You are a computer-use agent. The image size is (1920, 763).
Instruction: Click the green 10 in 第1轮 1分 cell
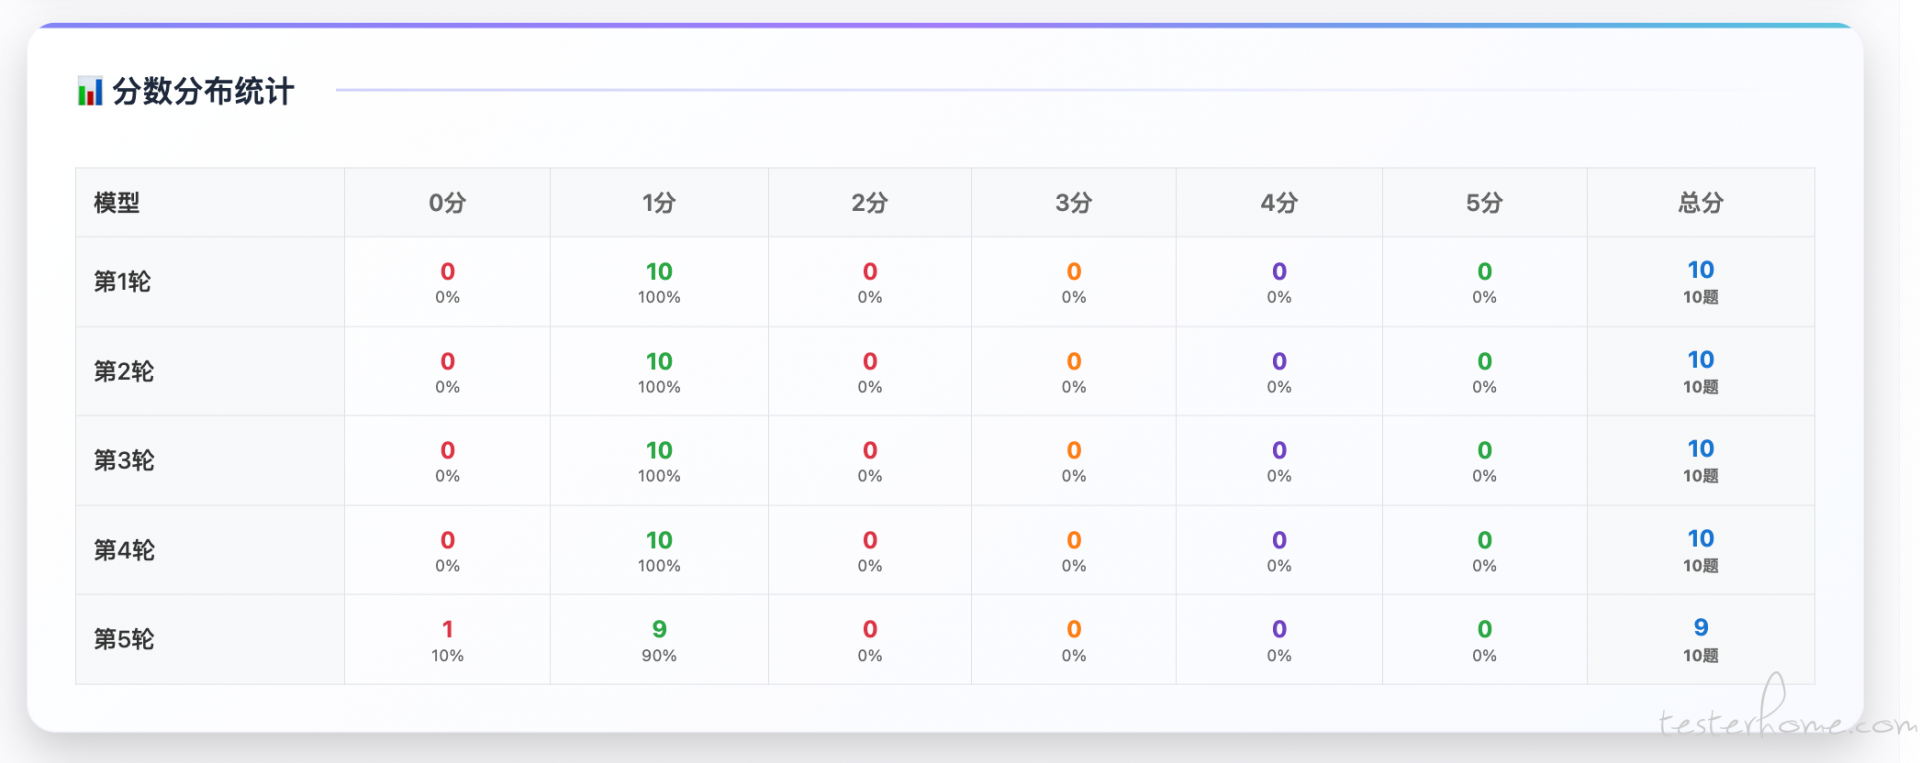tap(659, 272)
